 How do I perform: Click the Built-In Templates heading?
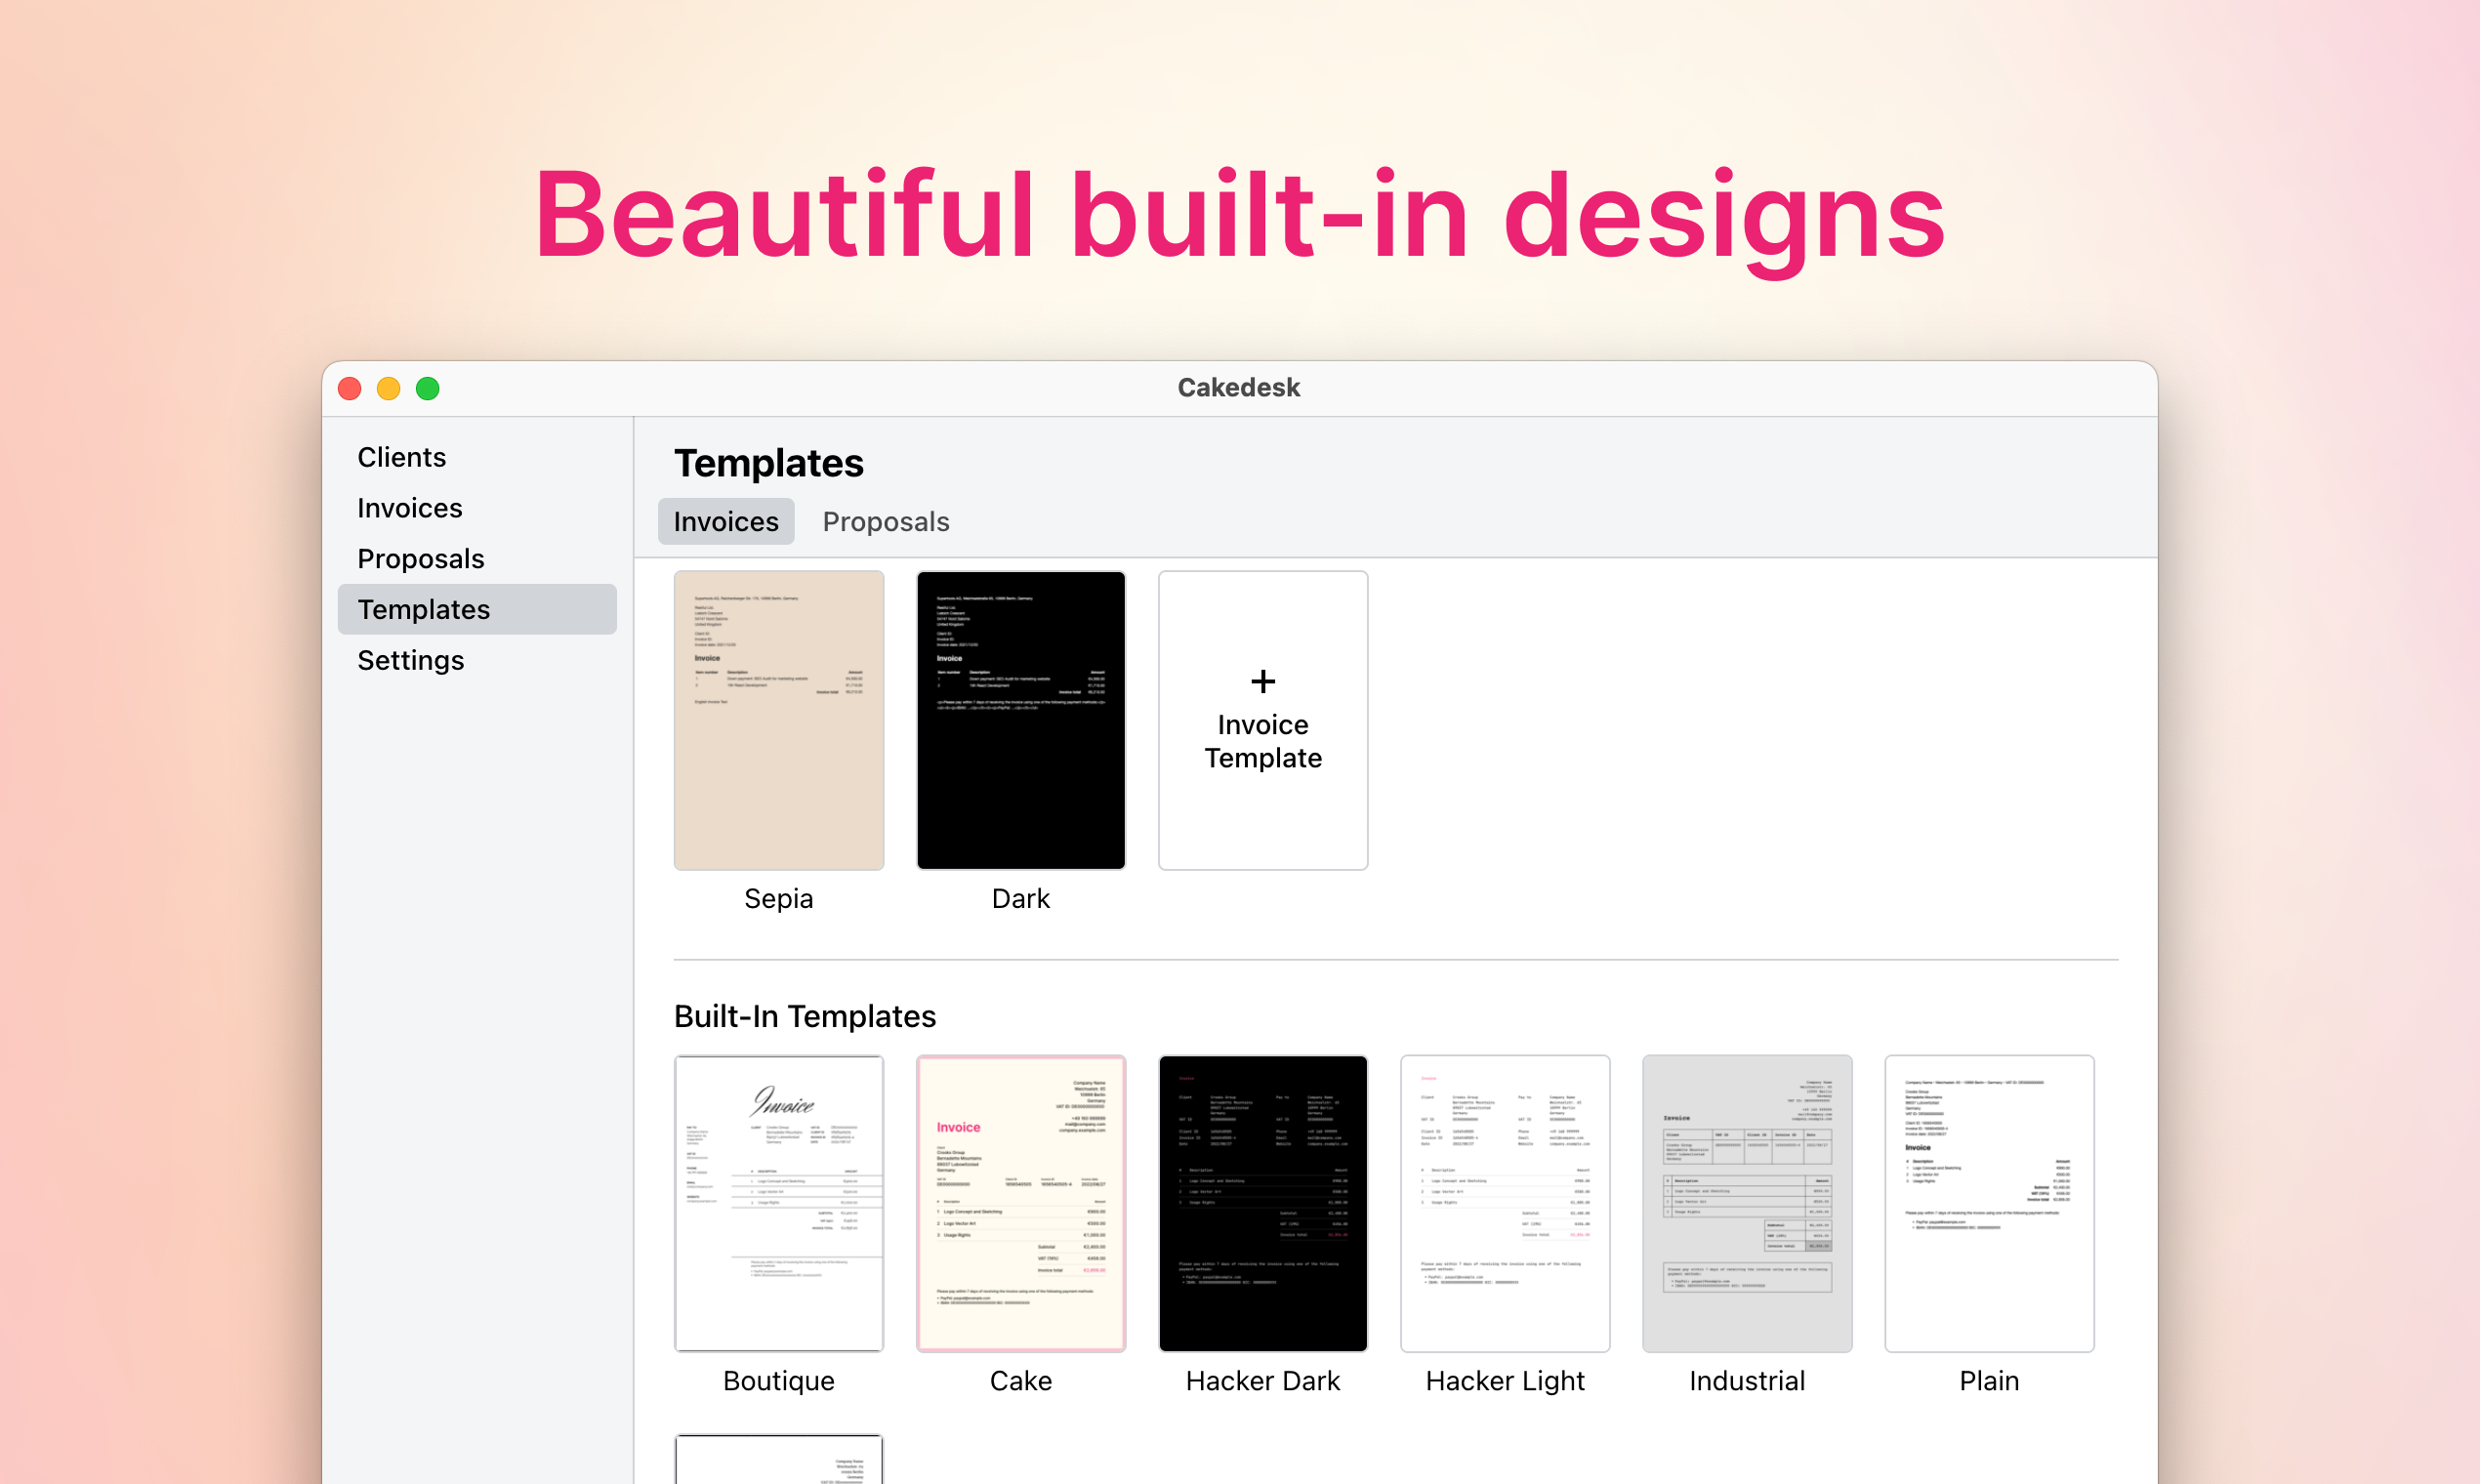click(x=805, y=1016)
